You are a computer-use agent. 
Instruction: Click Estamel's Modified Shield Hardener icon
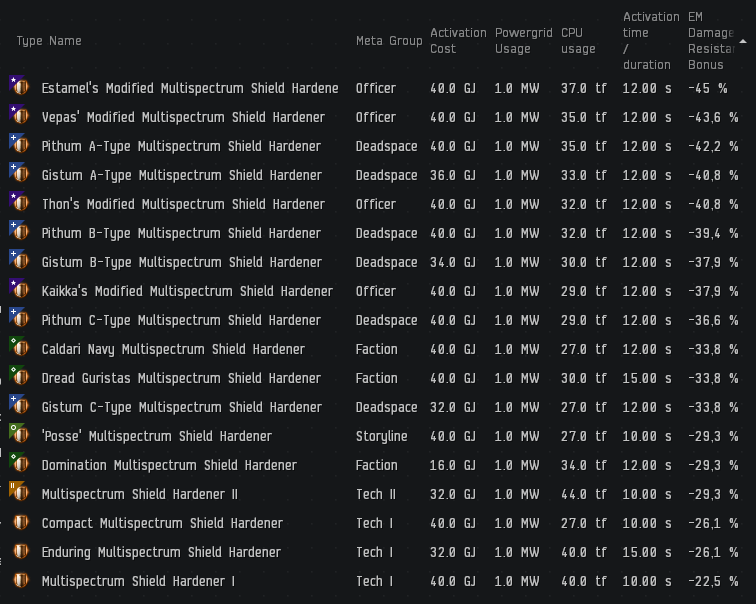click(x=19, y=87)
